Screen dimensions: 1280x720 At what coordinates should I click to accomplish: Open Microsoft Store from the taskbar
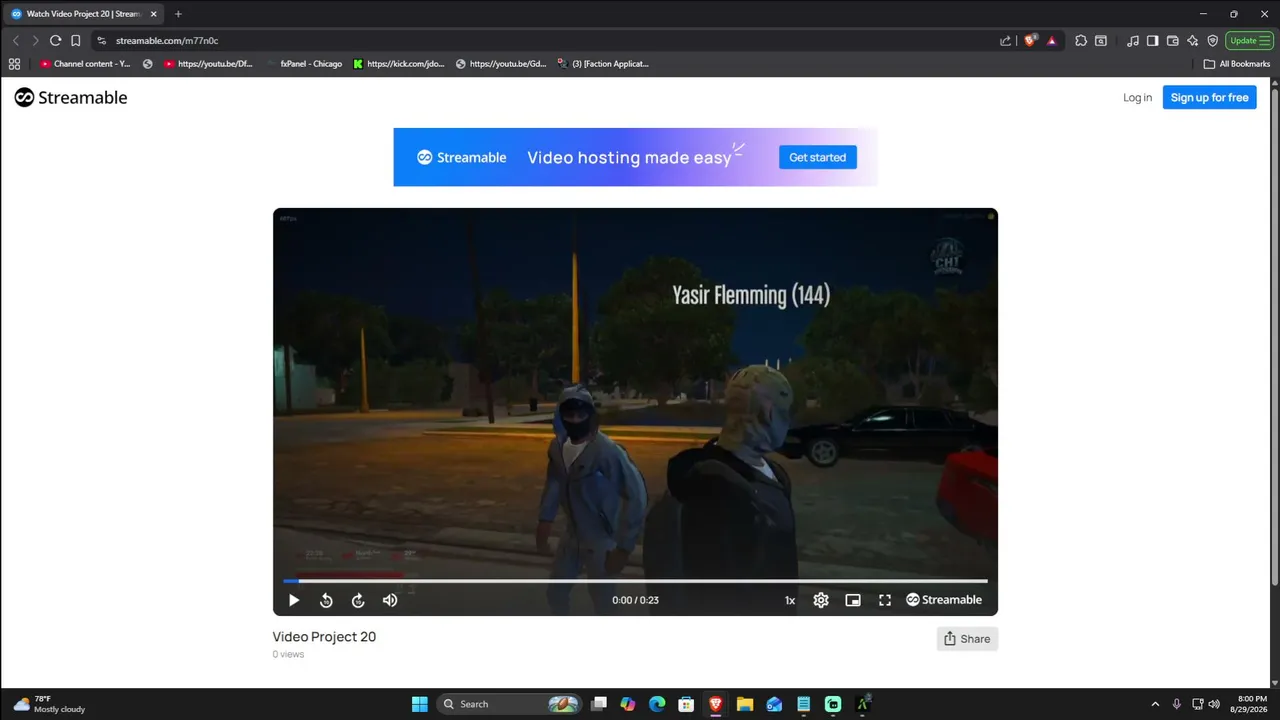(x=686, y=704)
